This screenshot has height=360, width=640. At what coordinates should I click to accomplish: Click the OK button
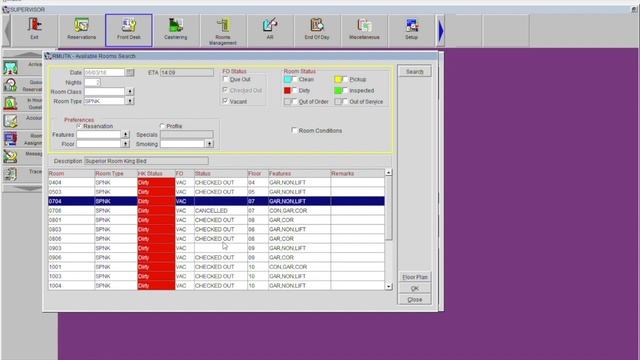coord(415,288)
